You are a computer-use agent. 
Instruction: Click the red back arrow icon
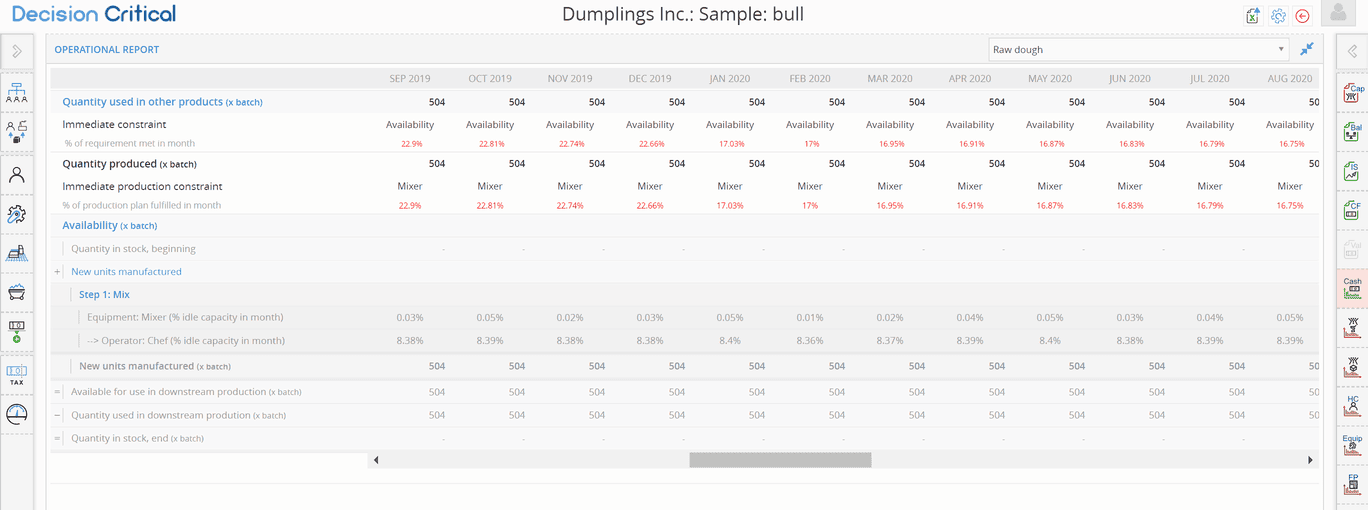pos(1302,16)
